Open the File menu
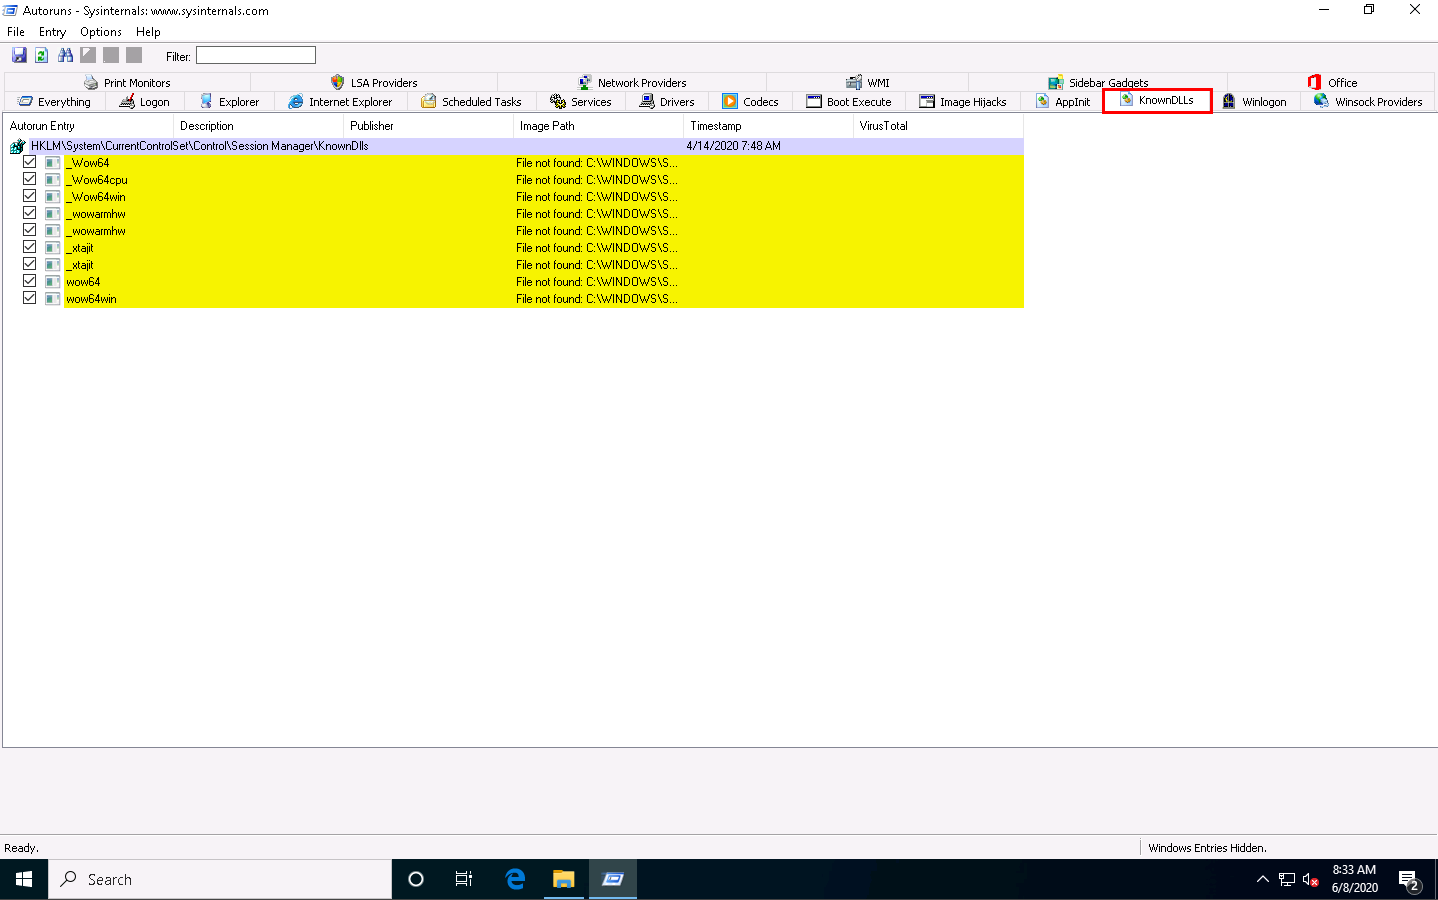This screenshot has width=1438, height=900. pos(16,32)
